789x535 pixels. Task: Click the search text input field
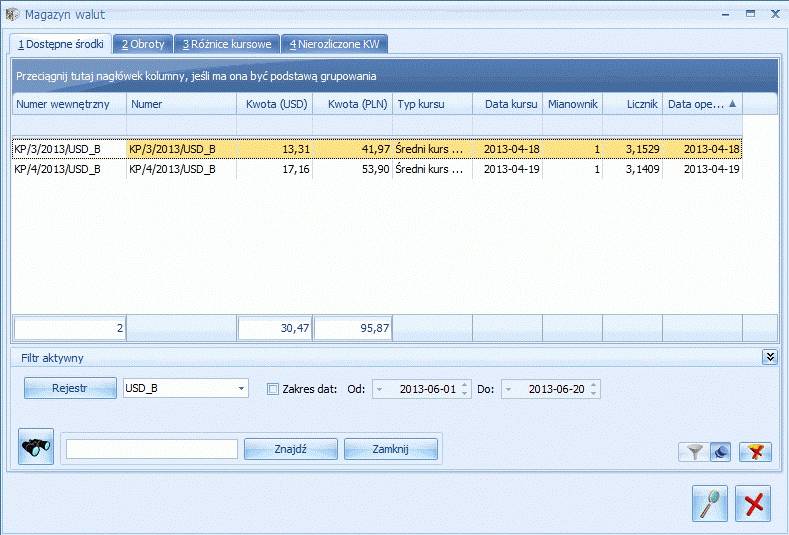151,449
